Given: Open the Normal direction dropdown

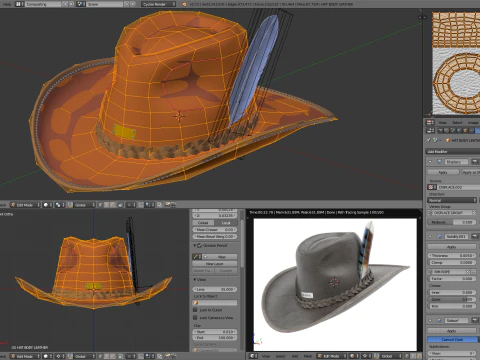Looking at the screenshot, I should point(452,200).
